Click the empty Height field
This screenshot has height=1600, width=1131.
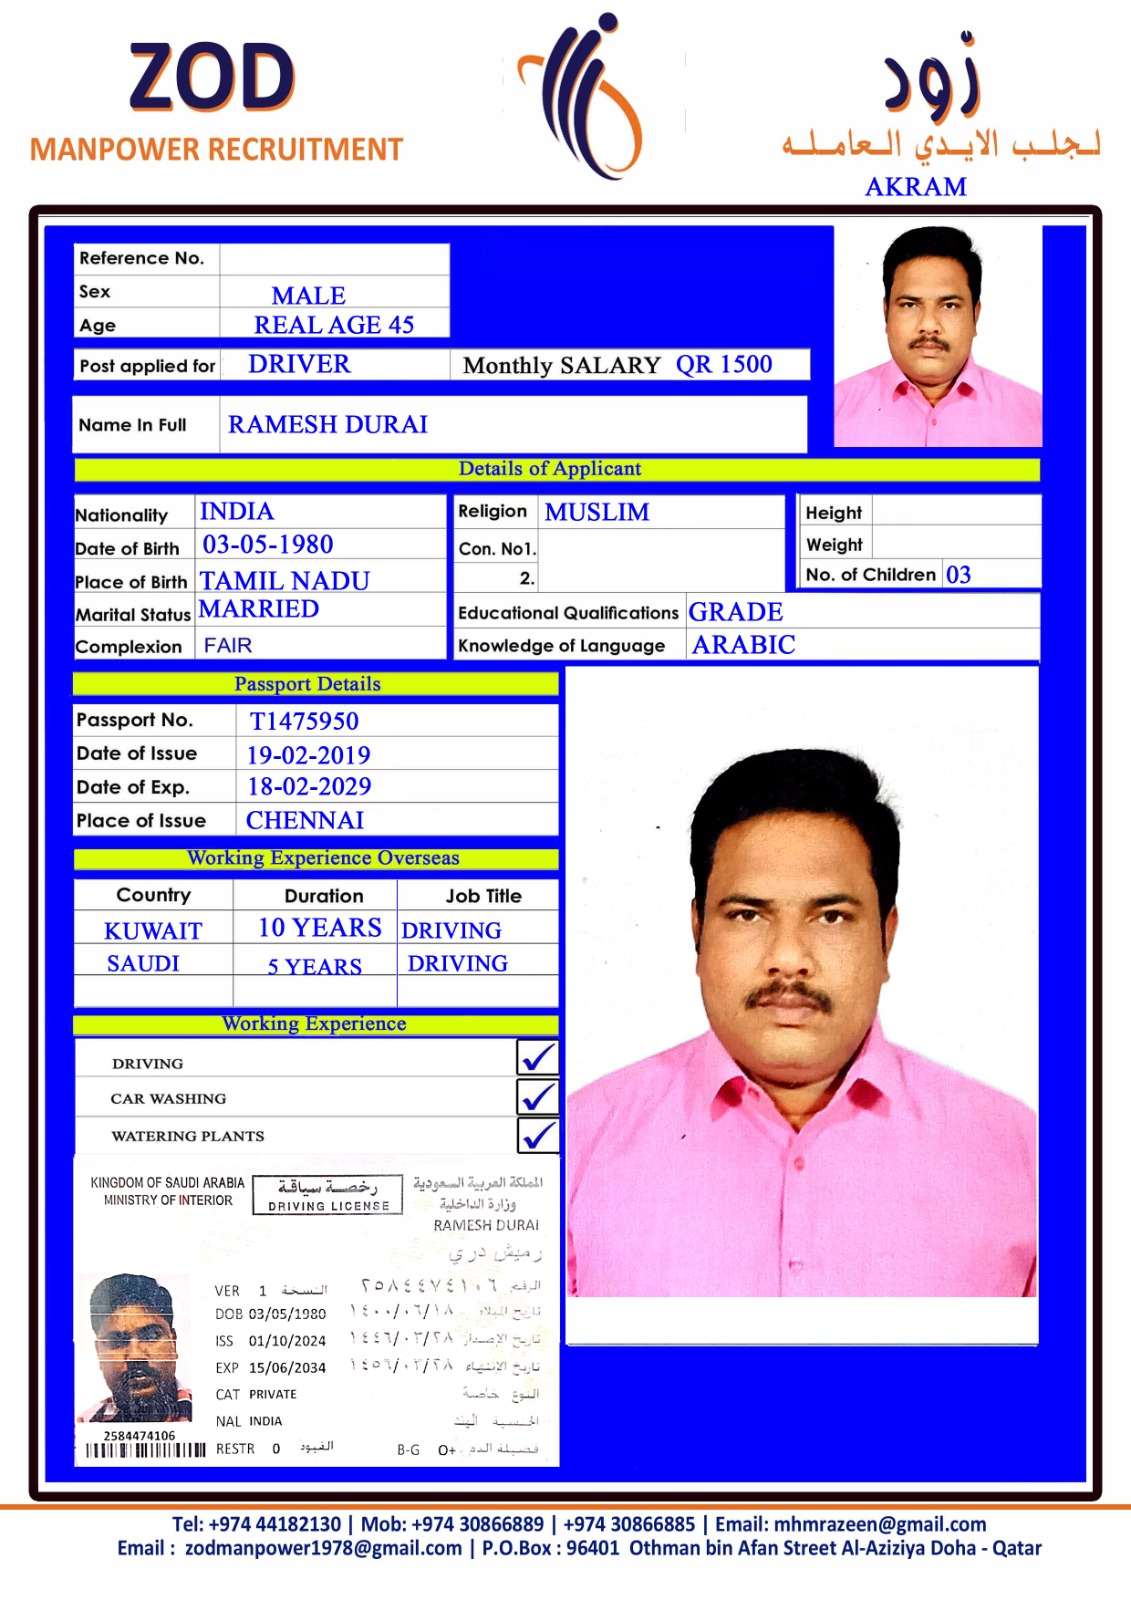point(955,512)
